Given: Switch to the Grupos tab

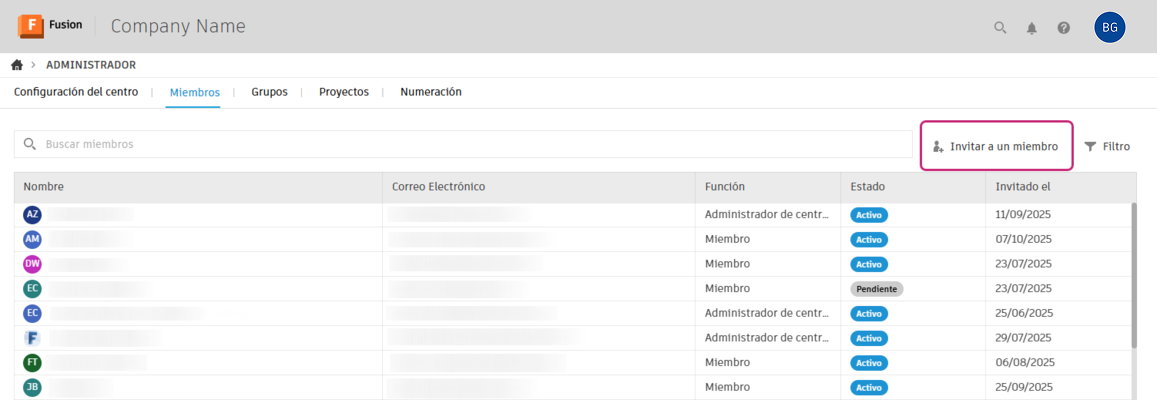Looking at the screenshot, I should (269, 92).
